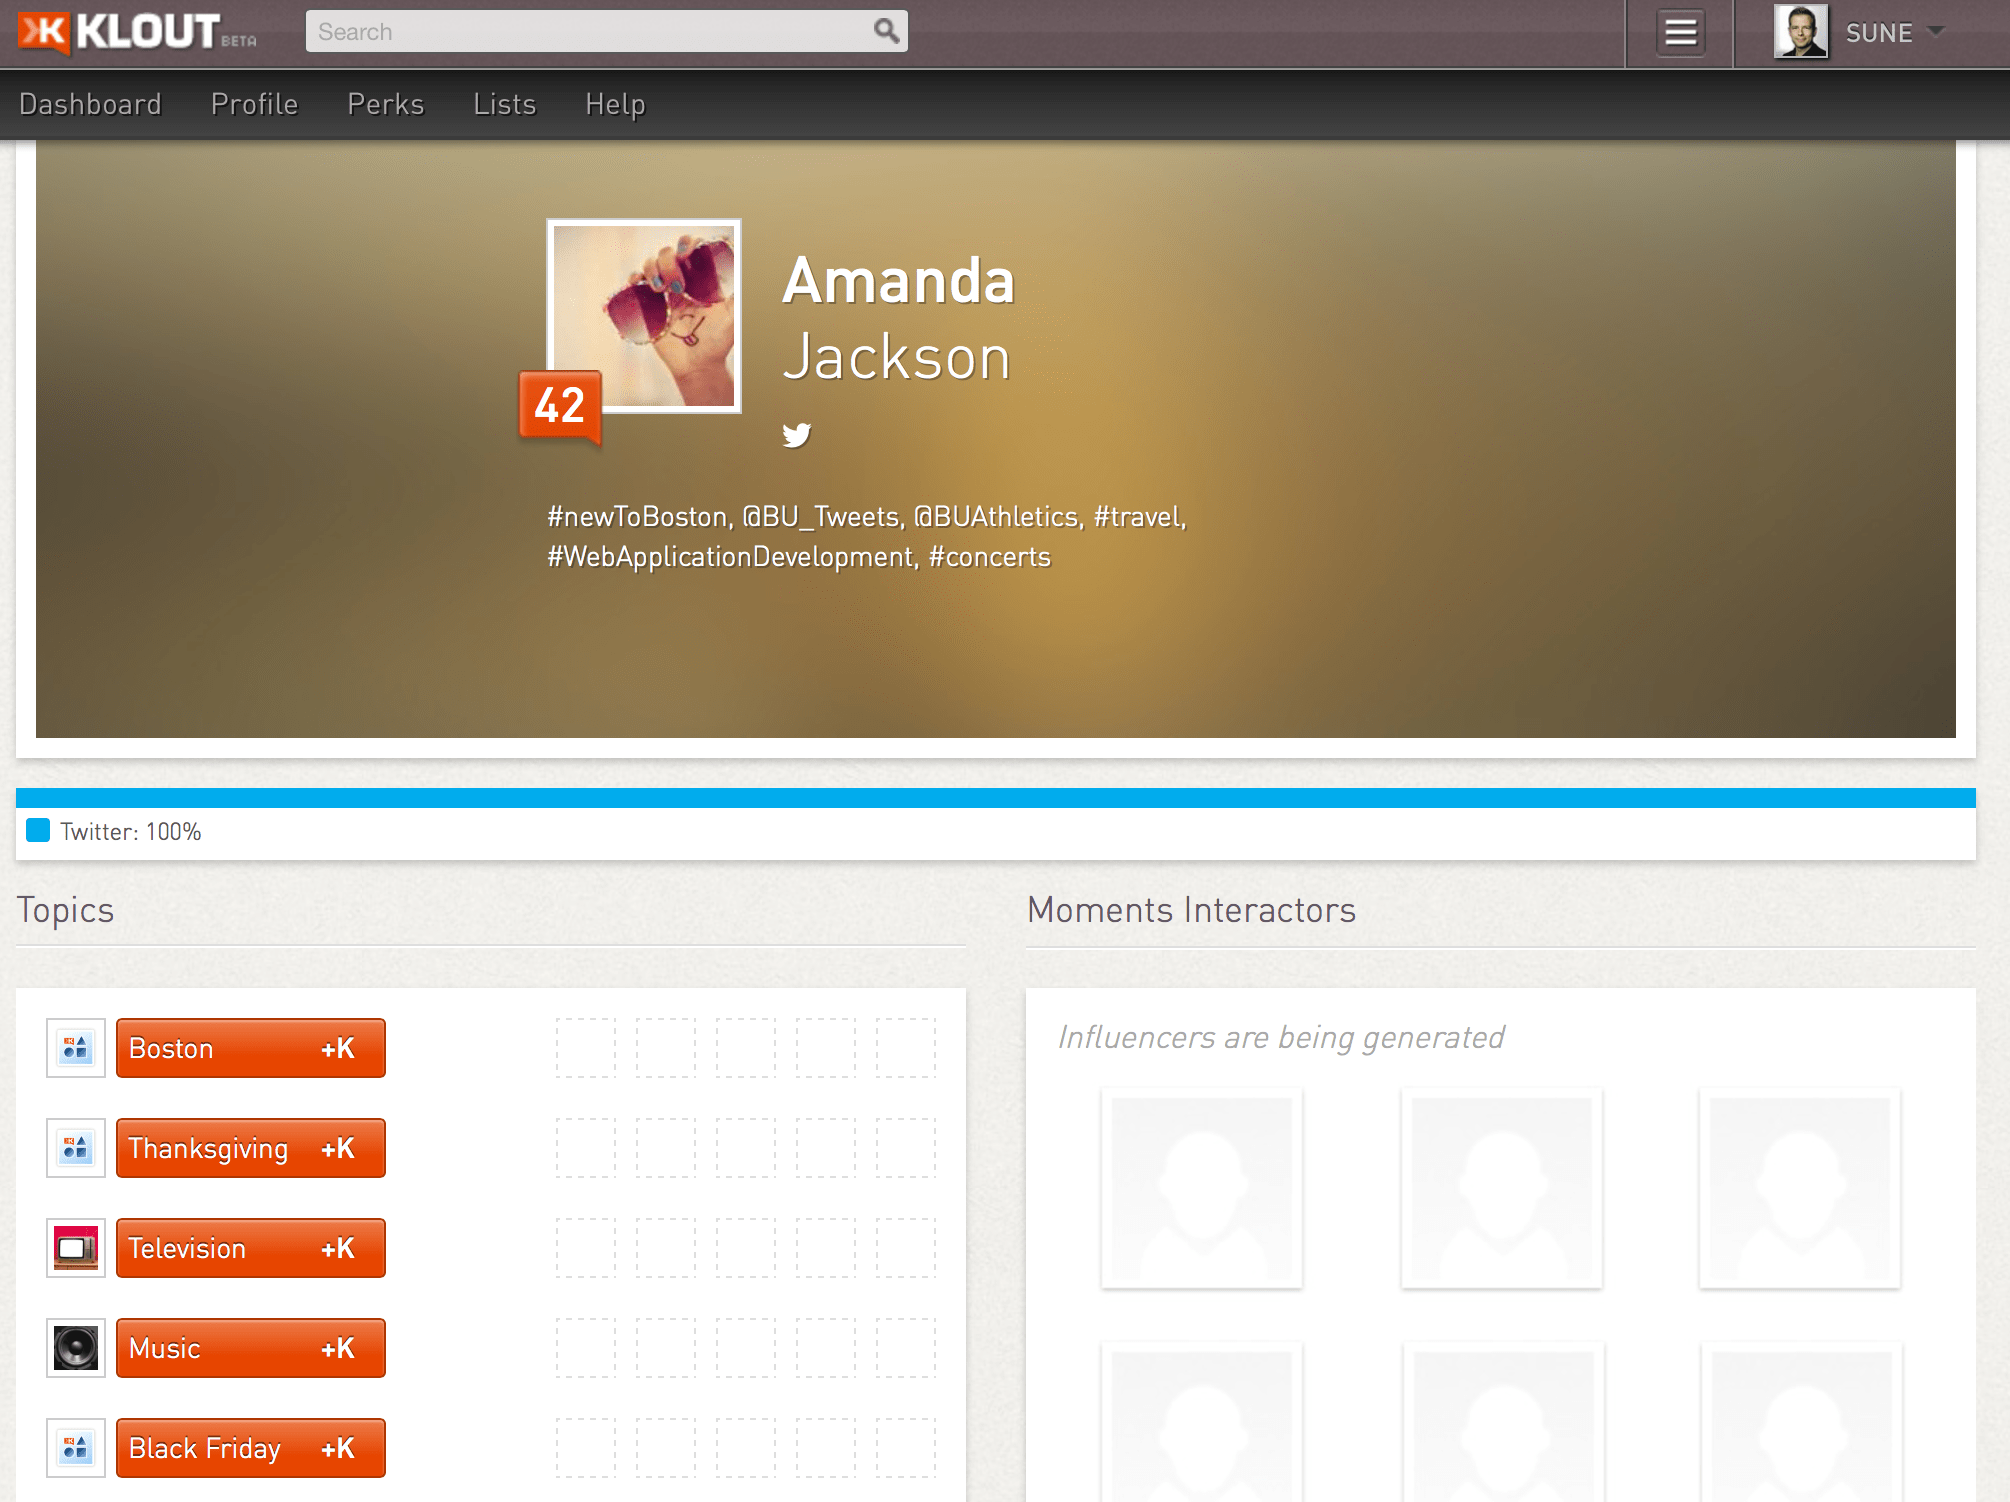Click Amanda's Twitter bird icon
Image resolution: width=2010 pixels, height=1502 pixels.
click(x=797, y=434)
